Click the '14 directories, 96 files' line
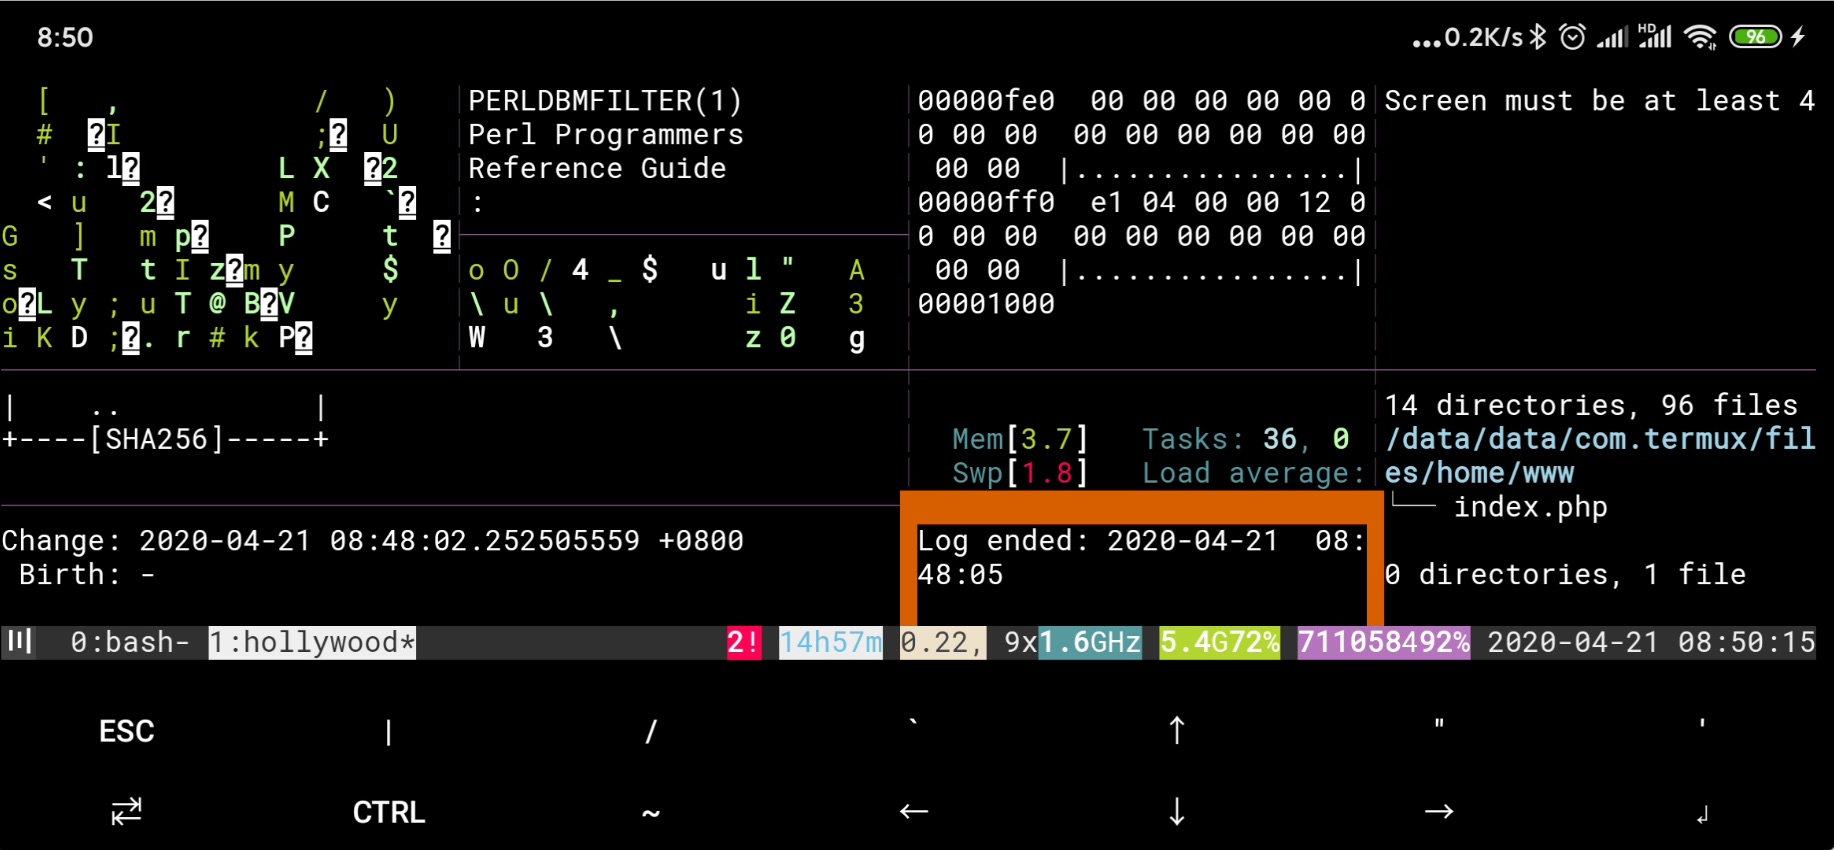This screenshot has height=850, width=1834. pyautogui.click(x=1591, y=405)
